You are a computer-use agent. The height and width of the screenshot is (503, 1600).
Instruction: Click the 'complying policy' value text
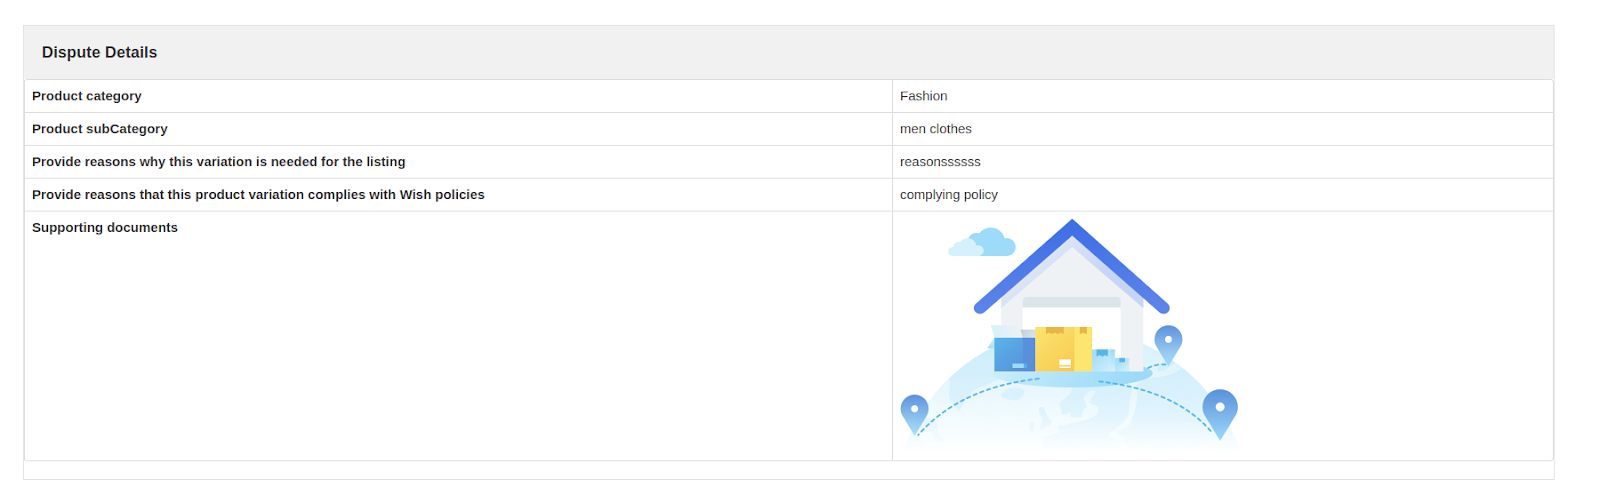pos(948,195)
